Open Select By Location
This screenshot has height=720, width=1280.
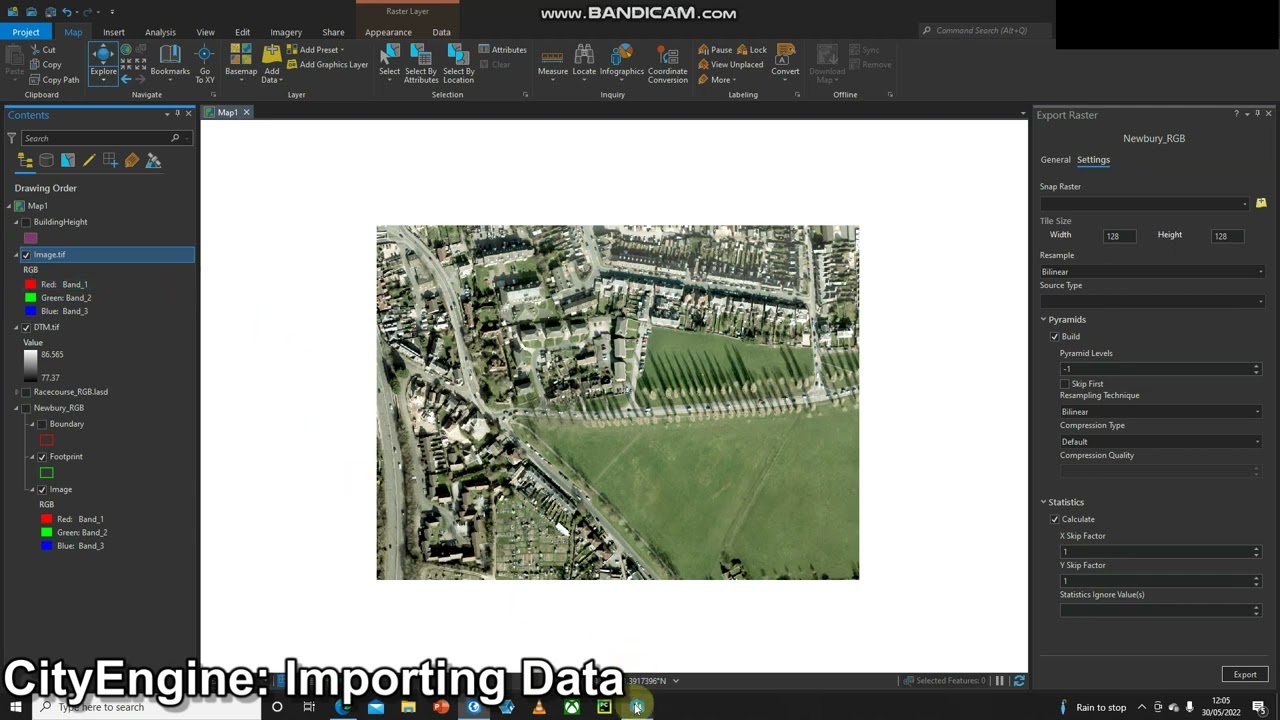[458, 63]
